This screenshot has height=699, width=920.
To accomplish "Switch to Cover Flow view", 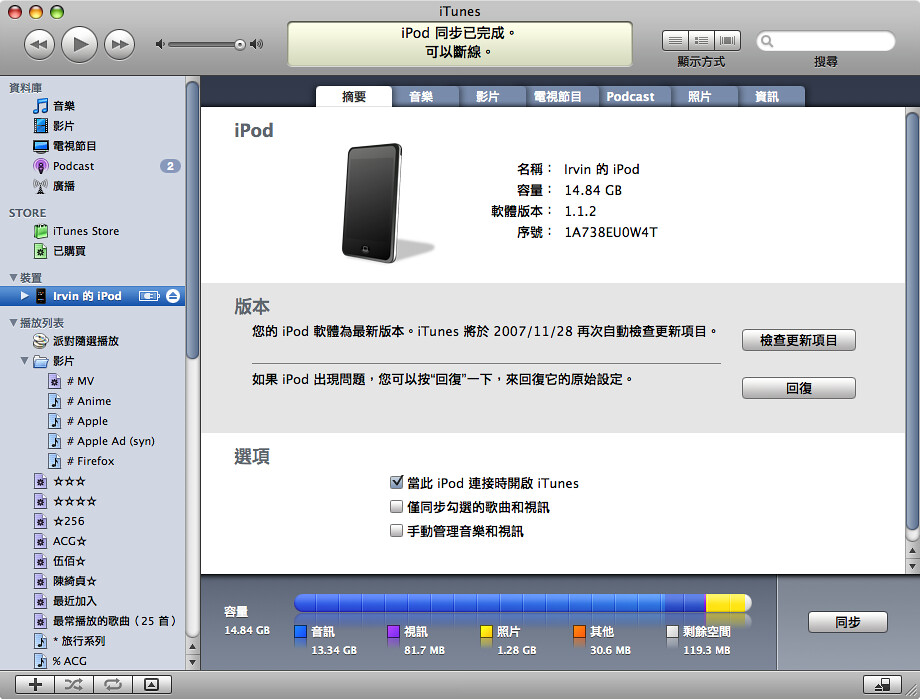I will tap(727, 41).
